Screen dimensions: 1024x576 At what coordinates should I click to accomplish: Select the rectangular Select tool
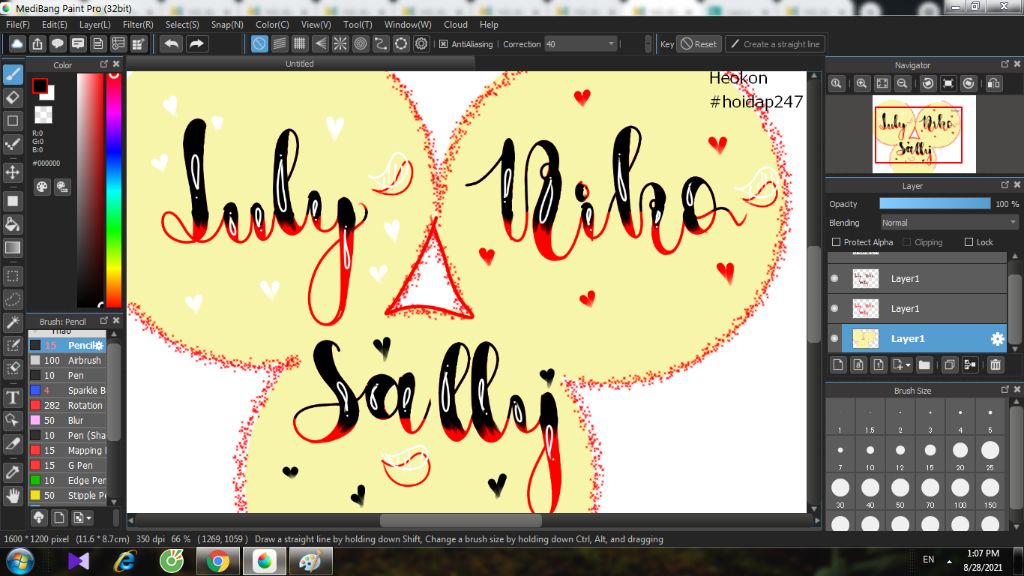[12, 276]
